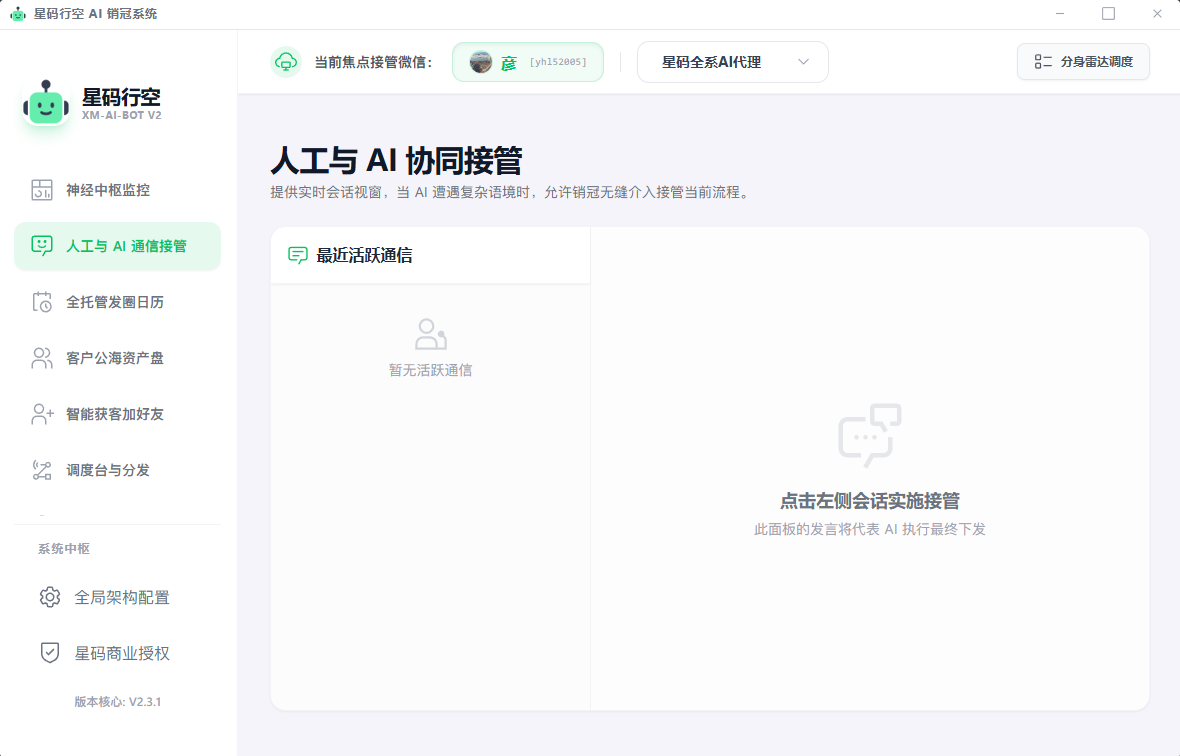Click the green cloud icon beside 当前焦点接管微信
Image resolution: width=1180 pixels, height=756 pixels.
(287, 61)
